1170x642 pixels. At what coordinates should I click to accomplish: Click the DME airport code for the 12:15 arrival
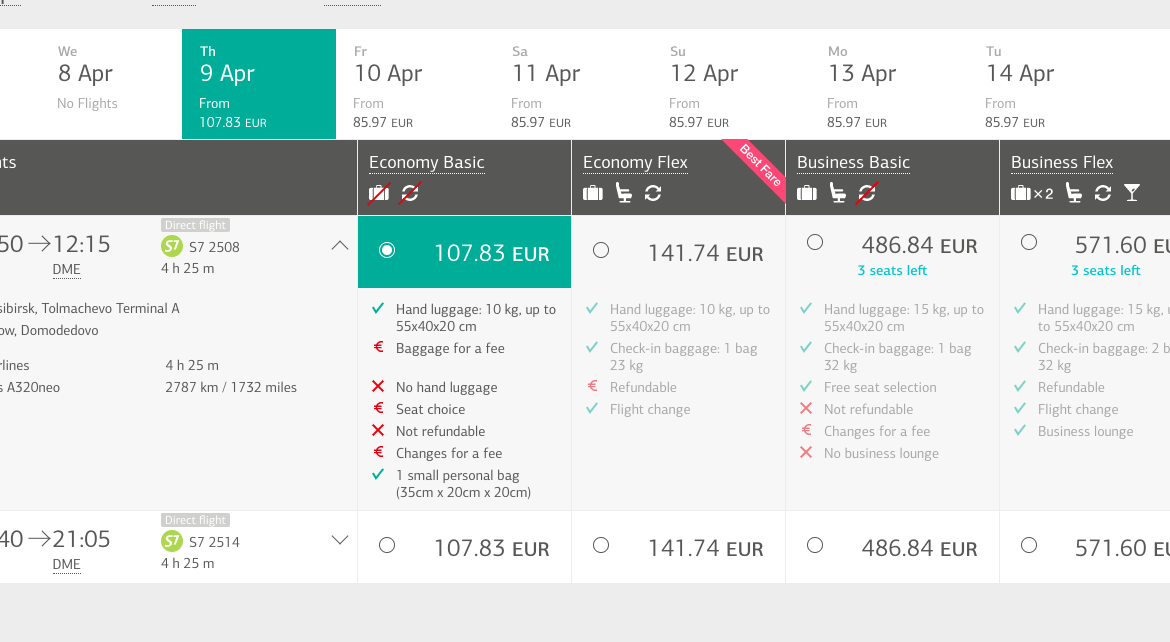coord(66,269)
